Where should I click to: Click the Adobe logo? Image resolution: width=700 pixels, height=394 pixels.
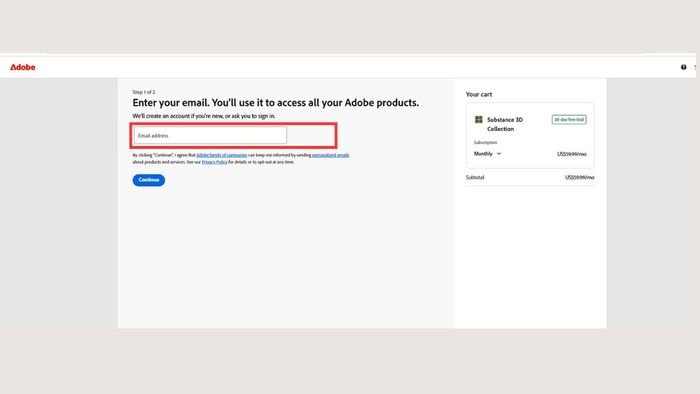coord(23,67)
